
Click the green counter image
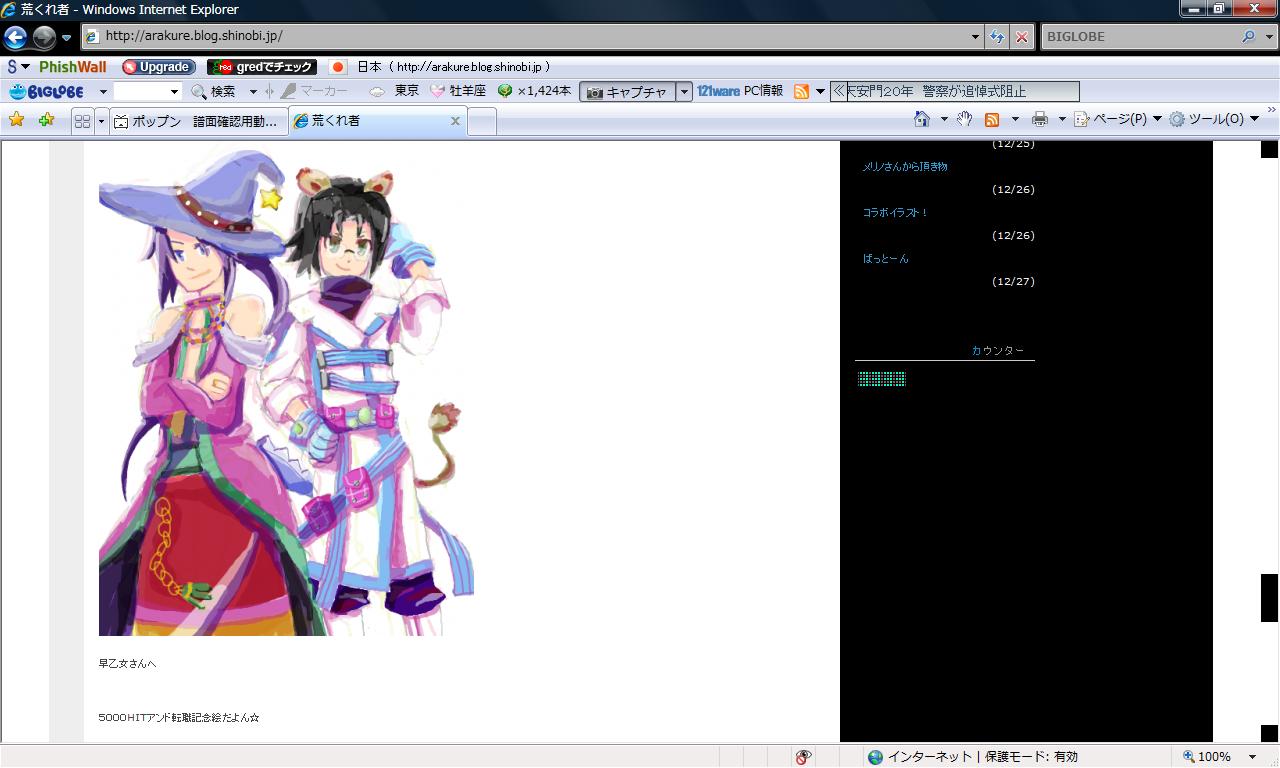tap(882, 379)
